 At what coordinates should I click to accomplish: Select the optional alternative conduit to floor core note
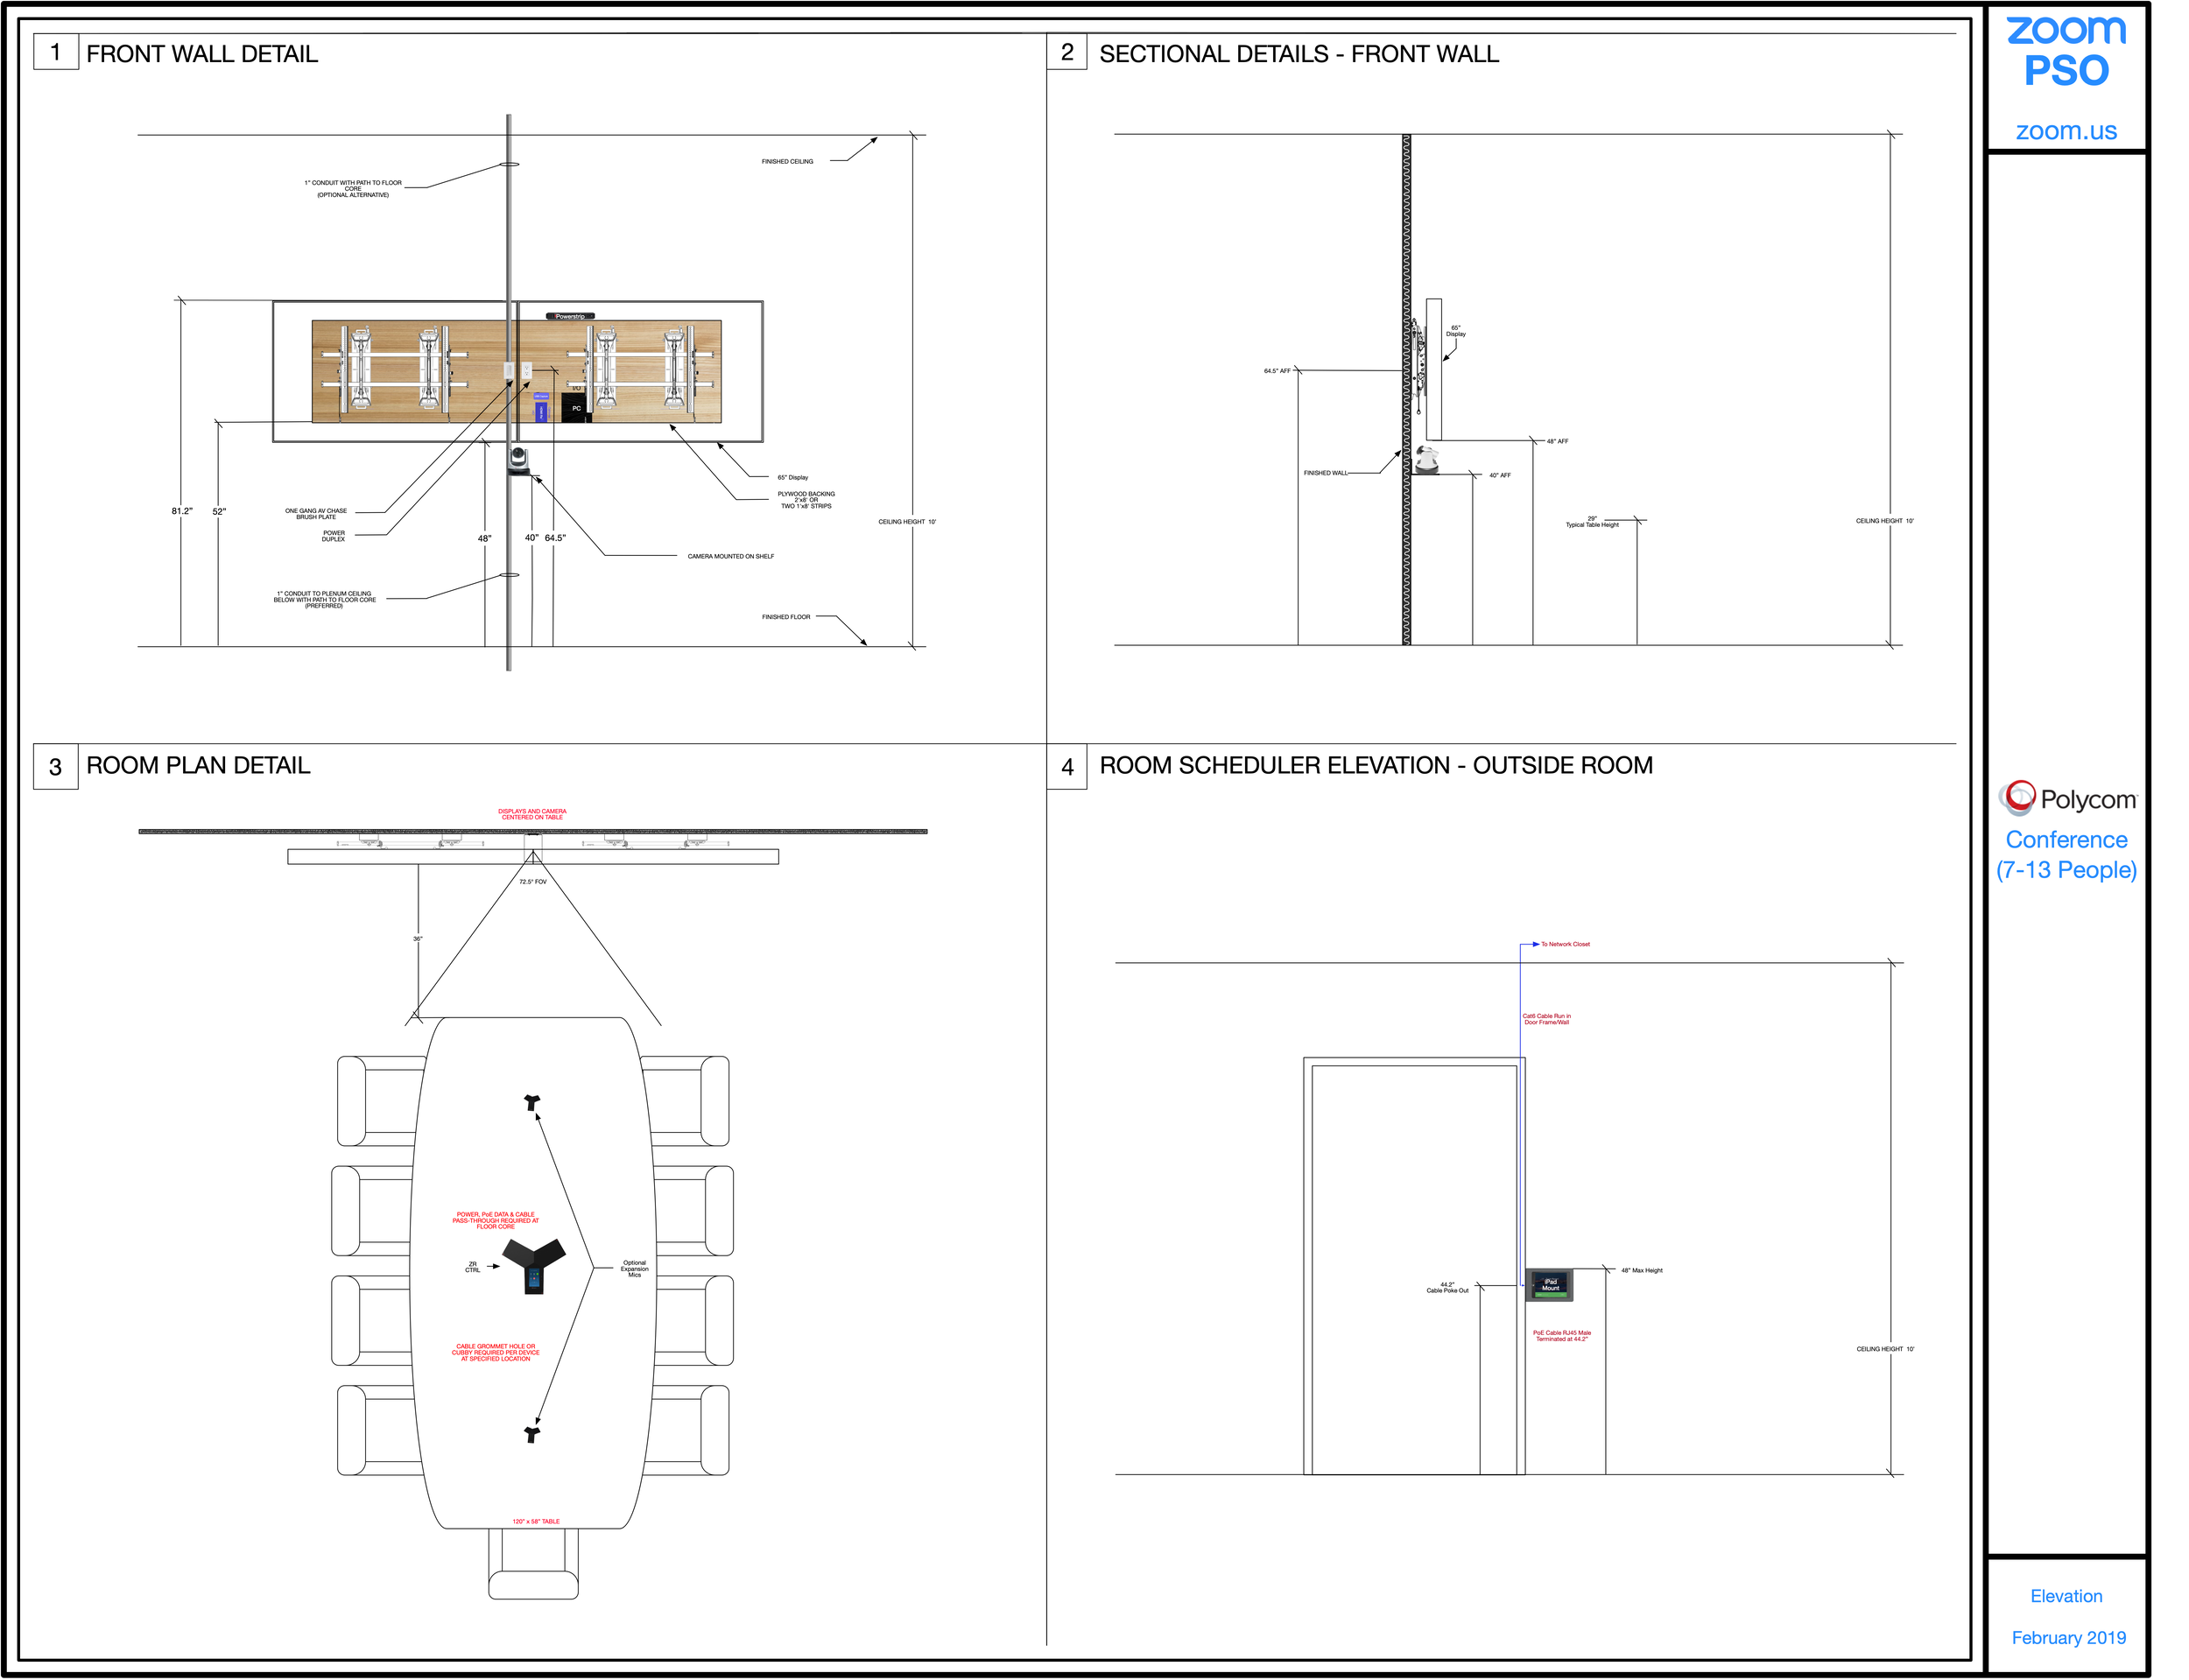[x=353, y=189]
